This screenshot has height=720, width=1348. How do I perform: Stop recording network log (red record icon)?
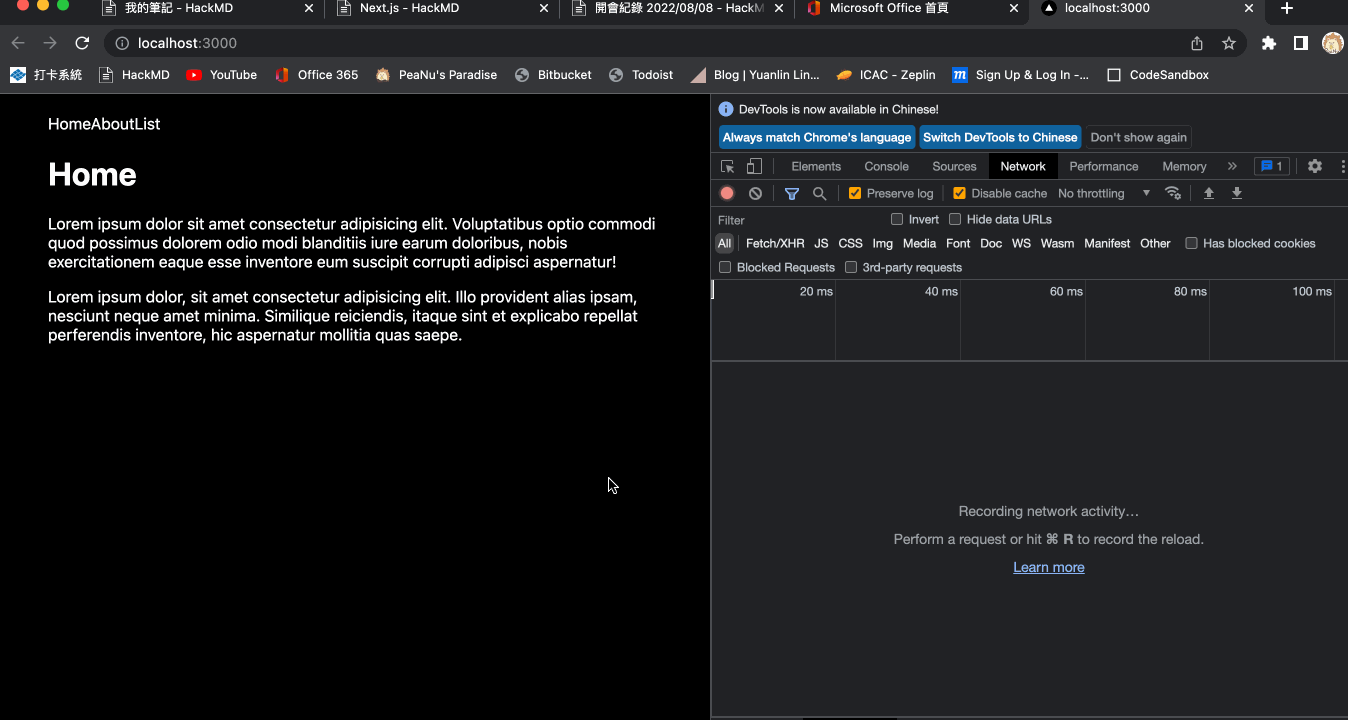pos(727,193)
